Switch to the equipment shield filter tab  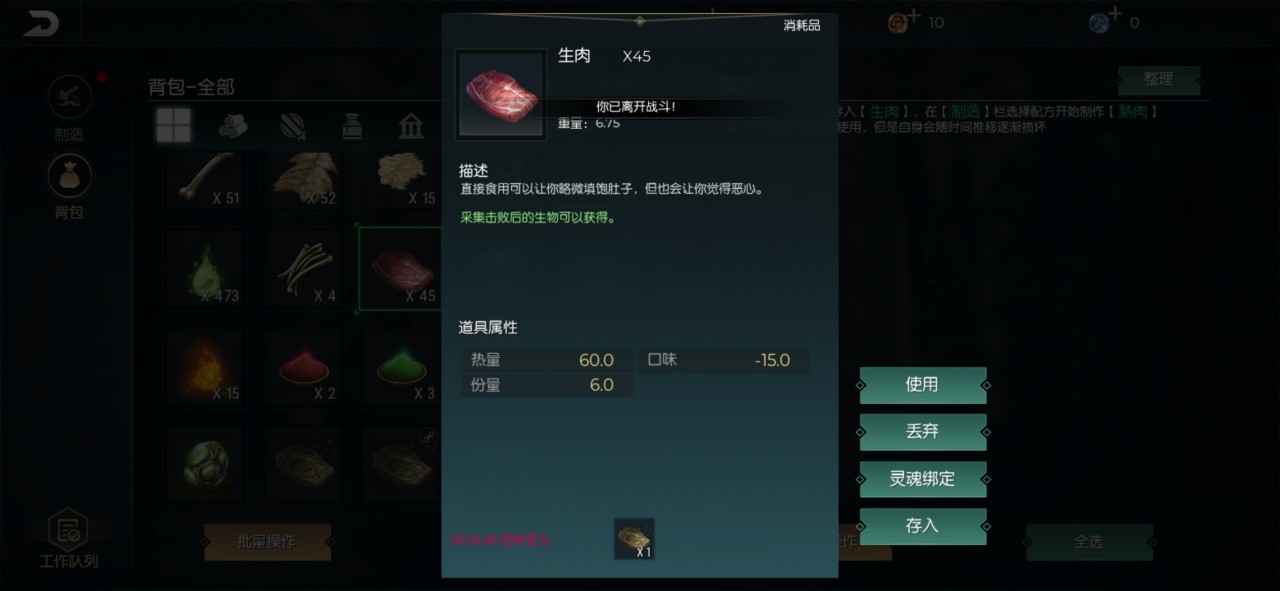[x=293, y=126]
